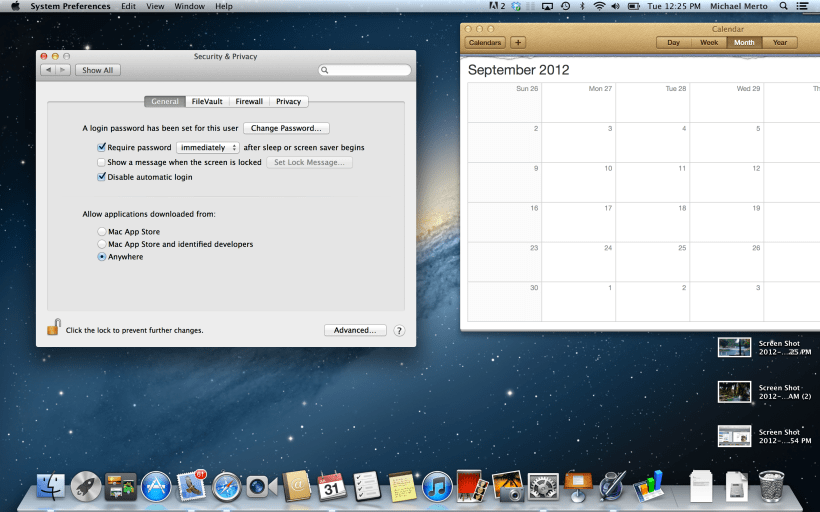Select Mac App Store radio option
Image resolution: width=820 pixels, height=512 pixels.
coord(101,232)
